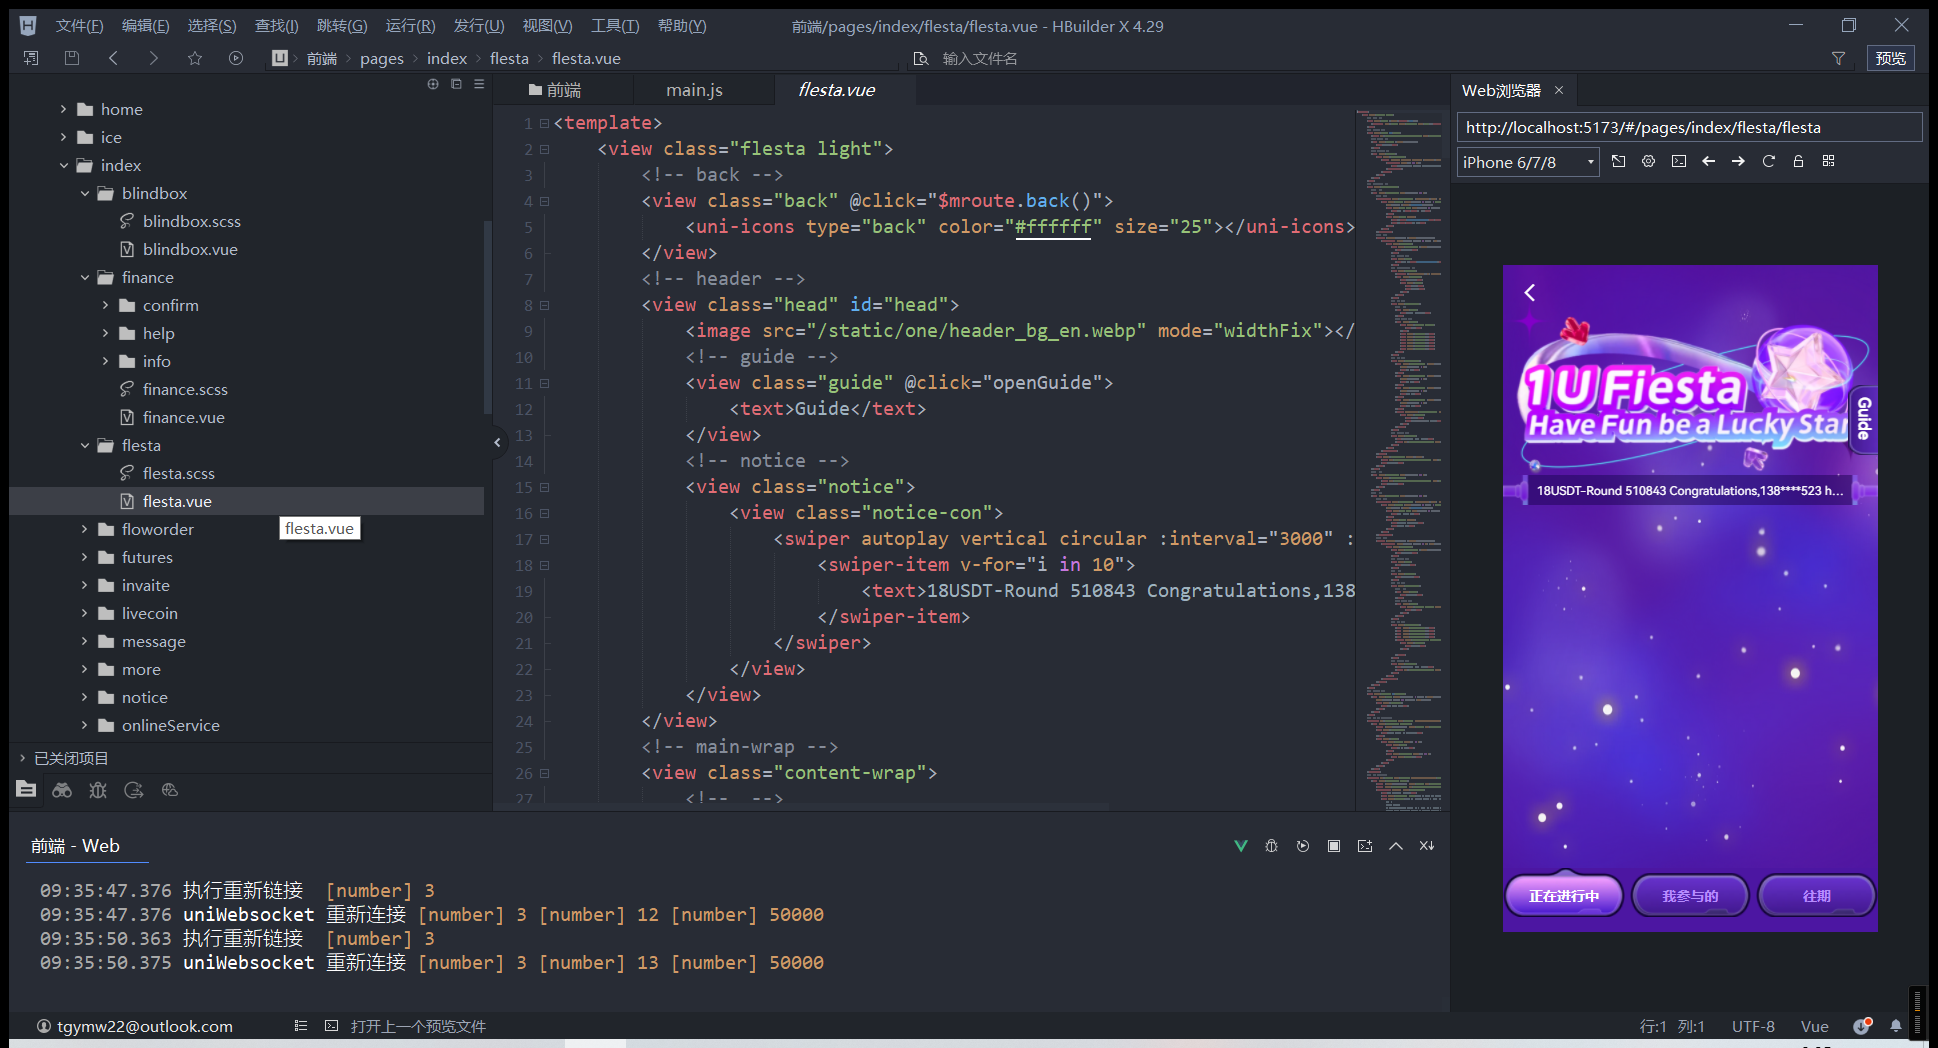Viewport: 1938px width, 1048px height.
Task: Click the 预览 preview button
Action: 1890,58
